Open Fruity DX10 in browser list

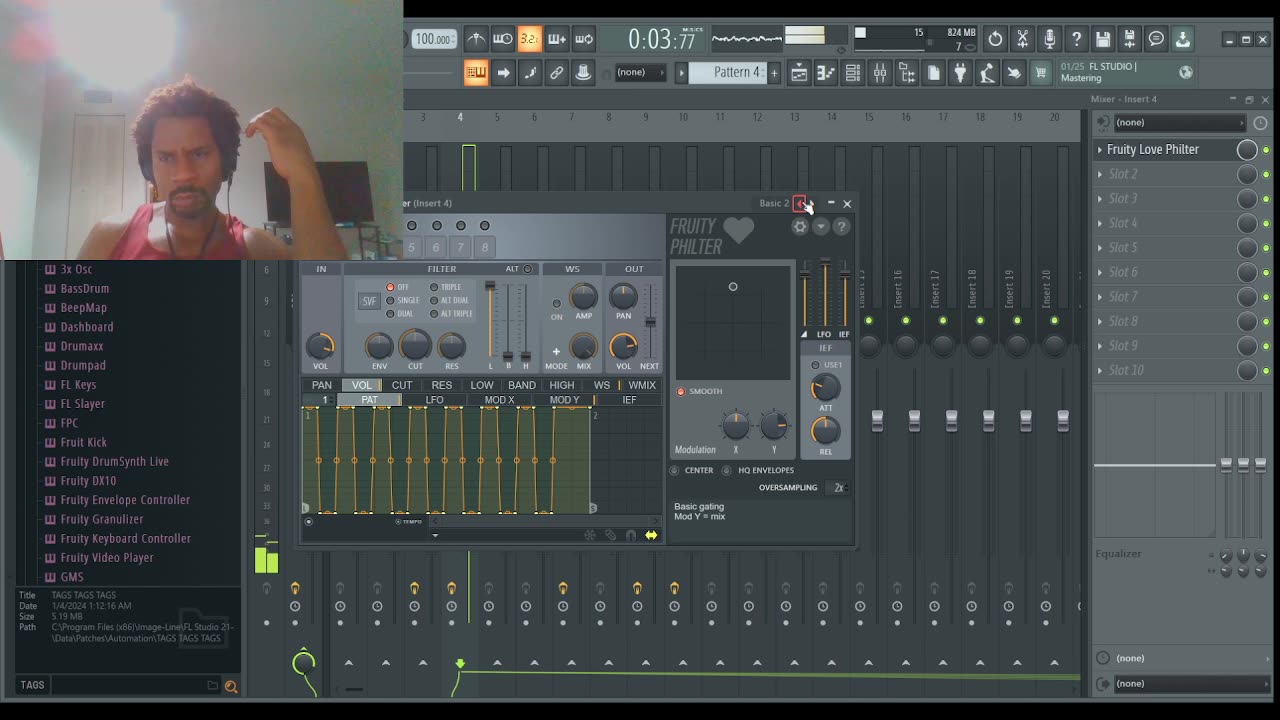coord(88,481)
